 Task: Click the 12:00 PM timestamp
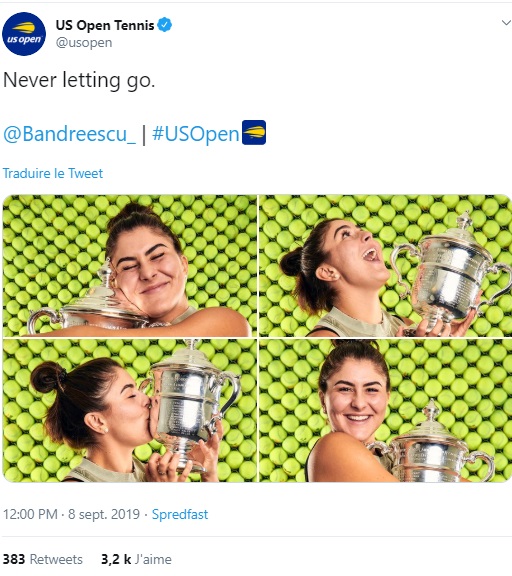pos(30,514)
